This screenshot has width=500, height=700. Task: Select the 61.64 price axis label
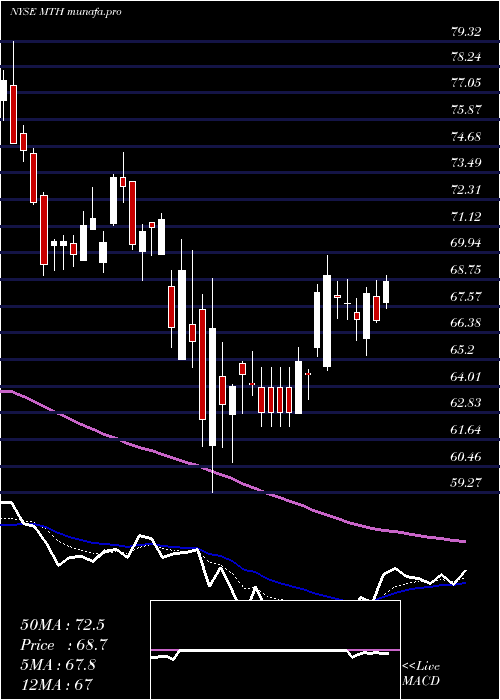point(466,429)
